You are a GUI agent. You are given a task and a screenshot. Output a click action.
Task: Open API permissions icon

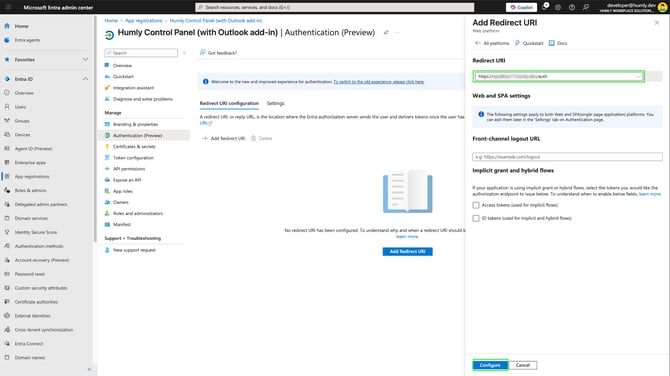point(107,169)
